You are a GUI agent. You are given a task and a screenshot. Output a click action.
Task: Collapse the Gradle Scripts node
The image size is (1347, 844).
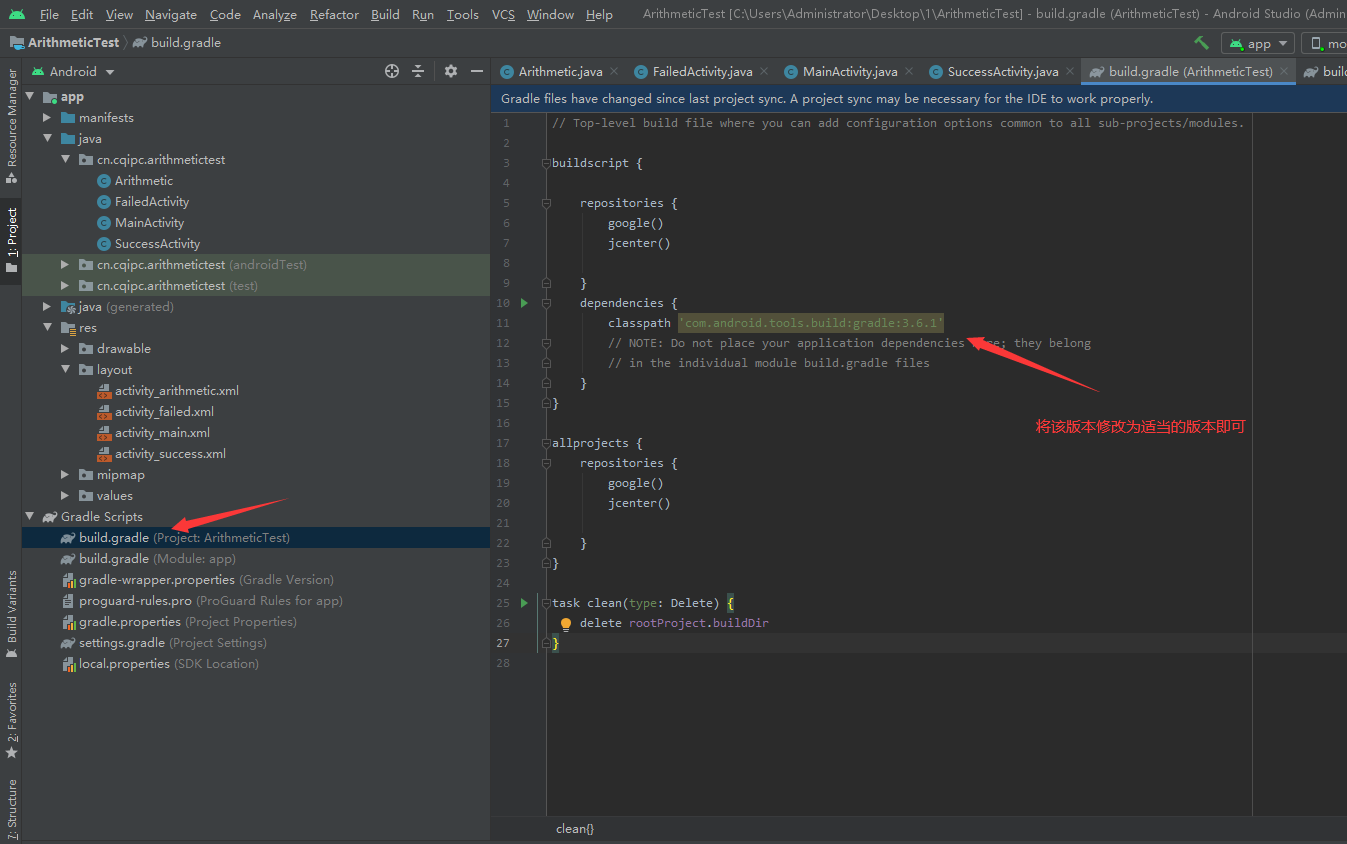coord(29,516)
